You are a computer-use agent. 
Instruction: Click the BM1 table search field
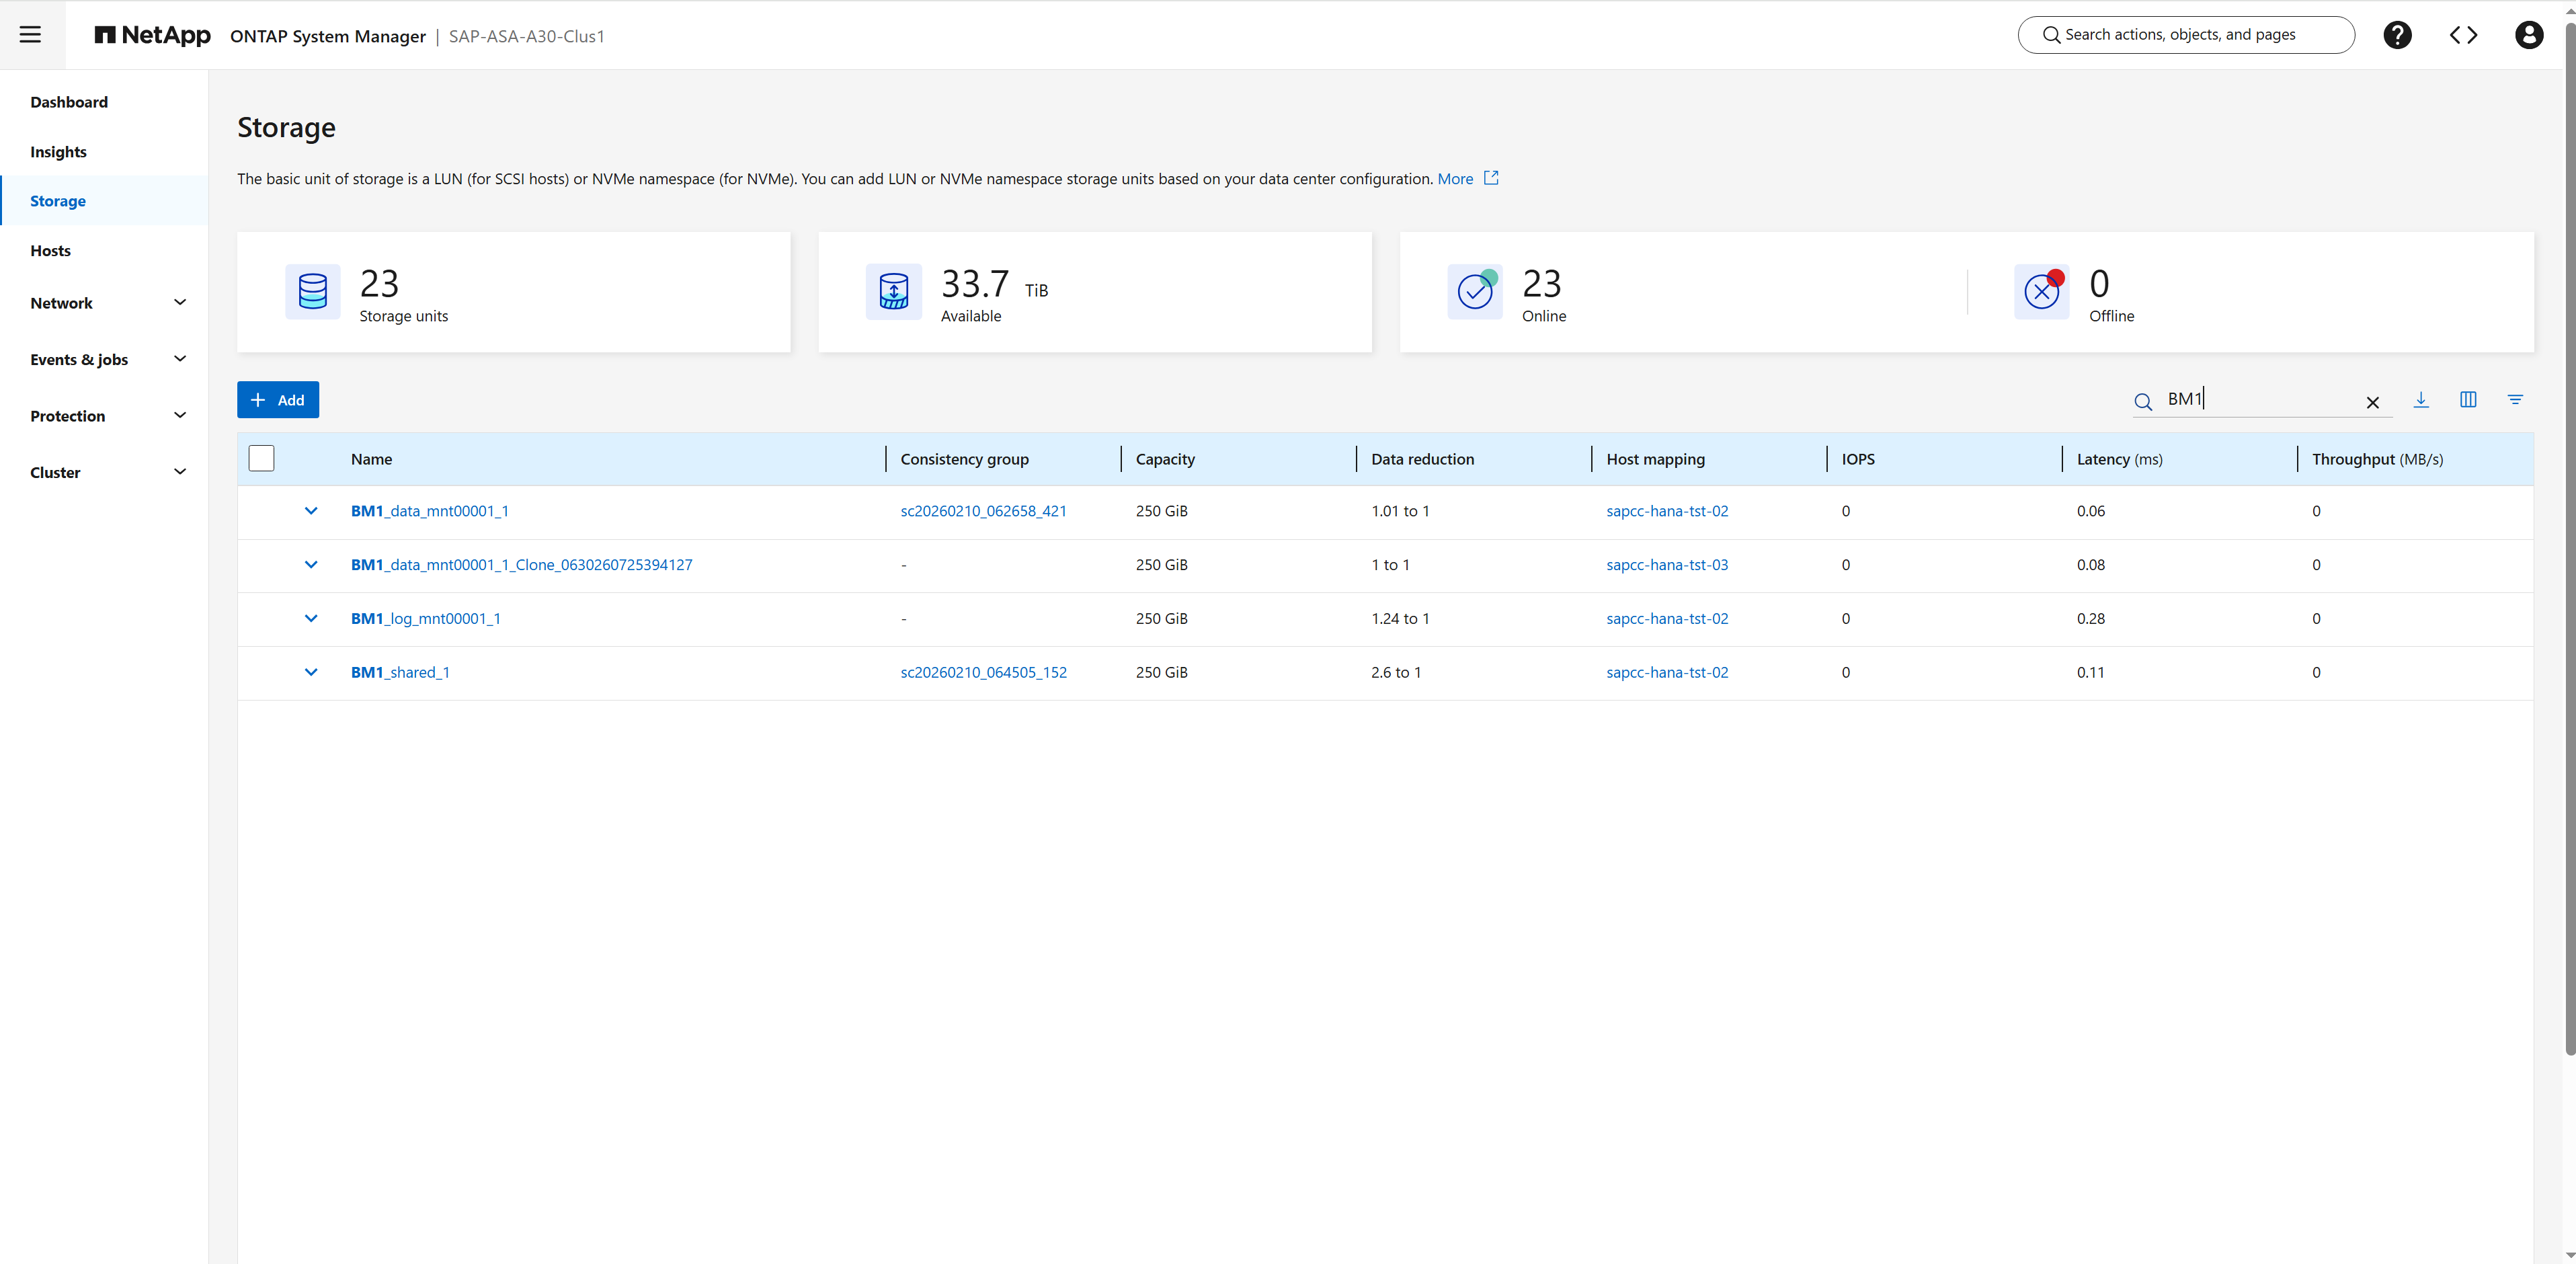pyautogui.click(x=2262, y=399)
